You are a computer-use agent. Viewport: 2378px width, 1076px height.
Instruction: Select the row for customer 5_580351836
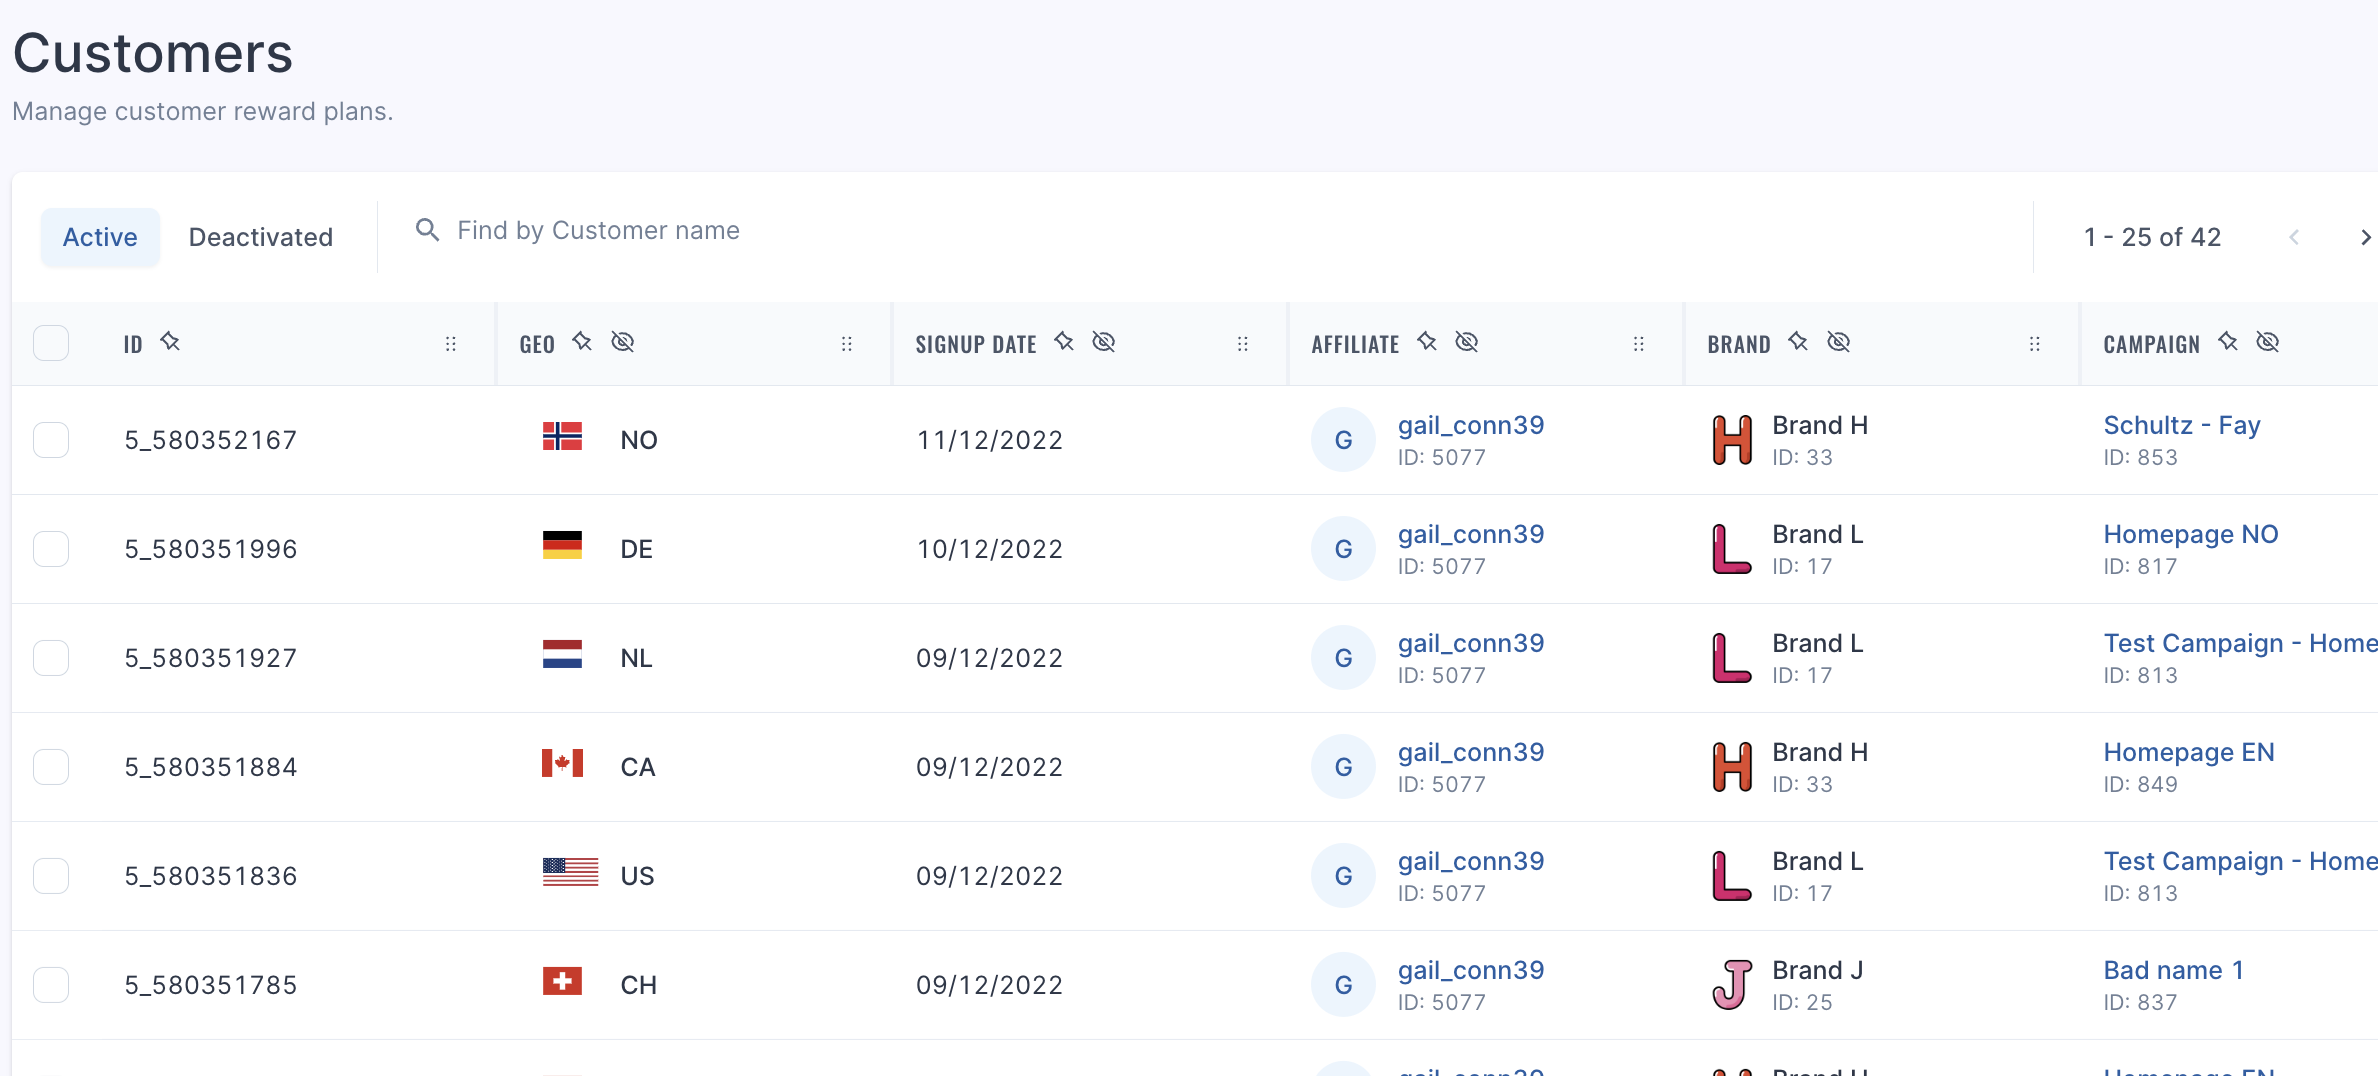point(51,876)
